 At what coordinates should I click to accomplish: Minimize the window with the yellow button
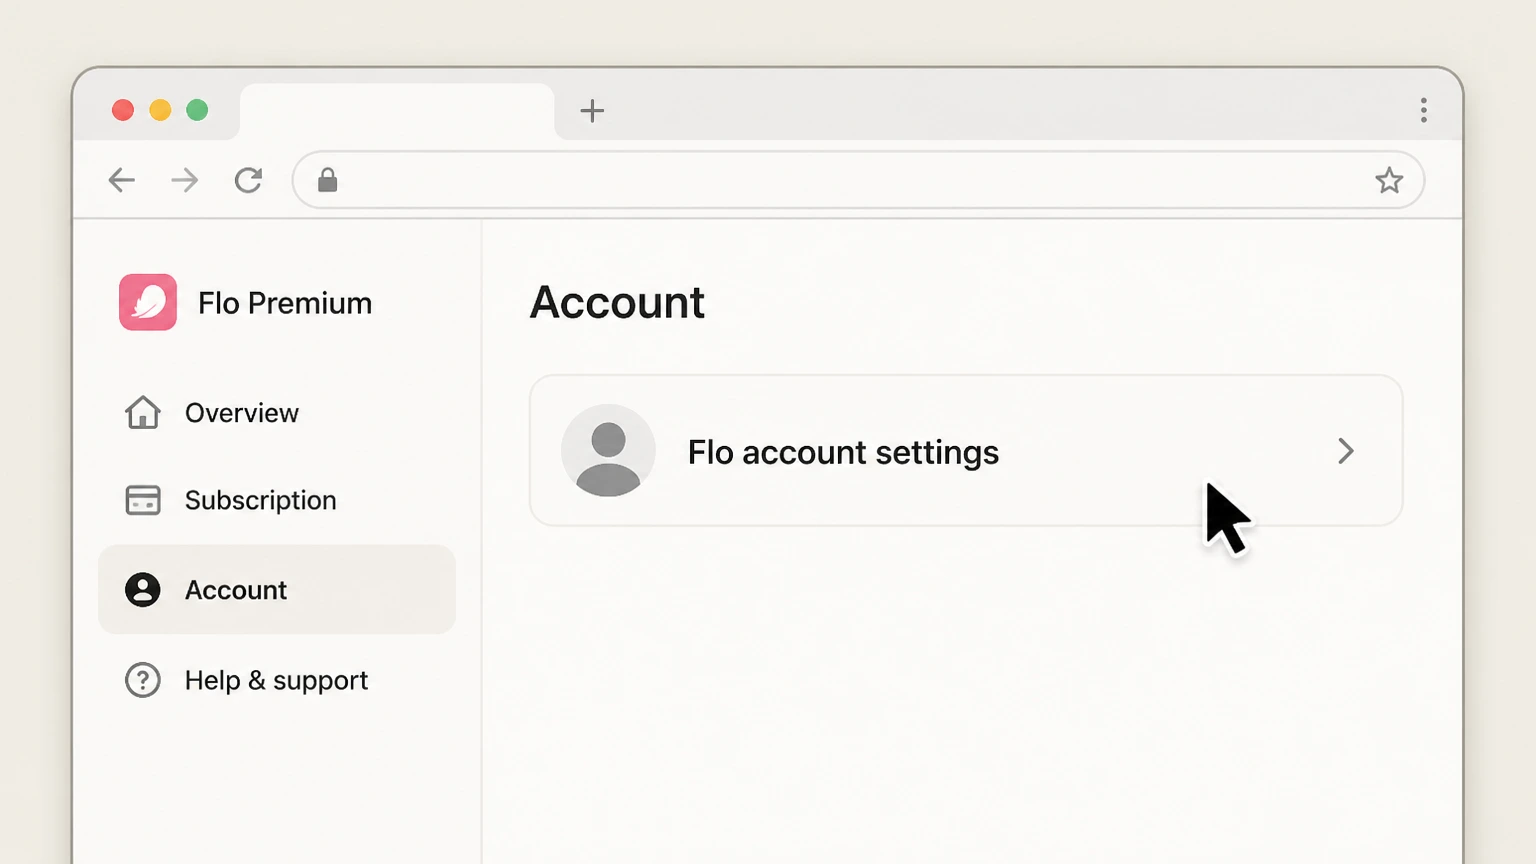tap(160, 110)
